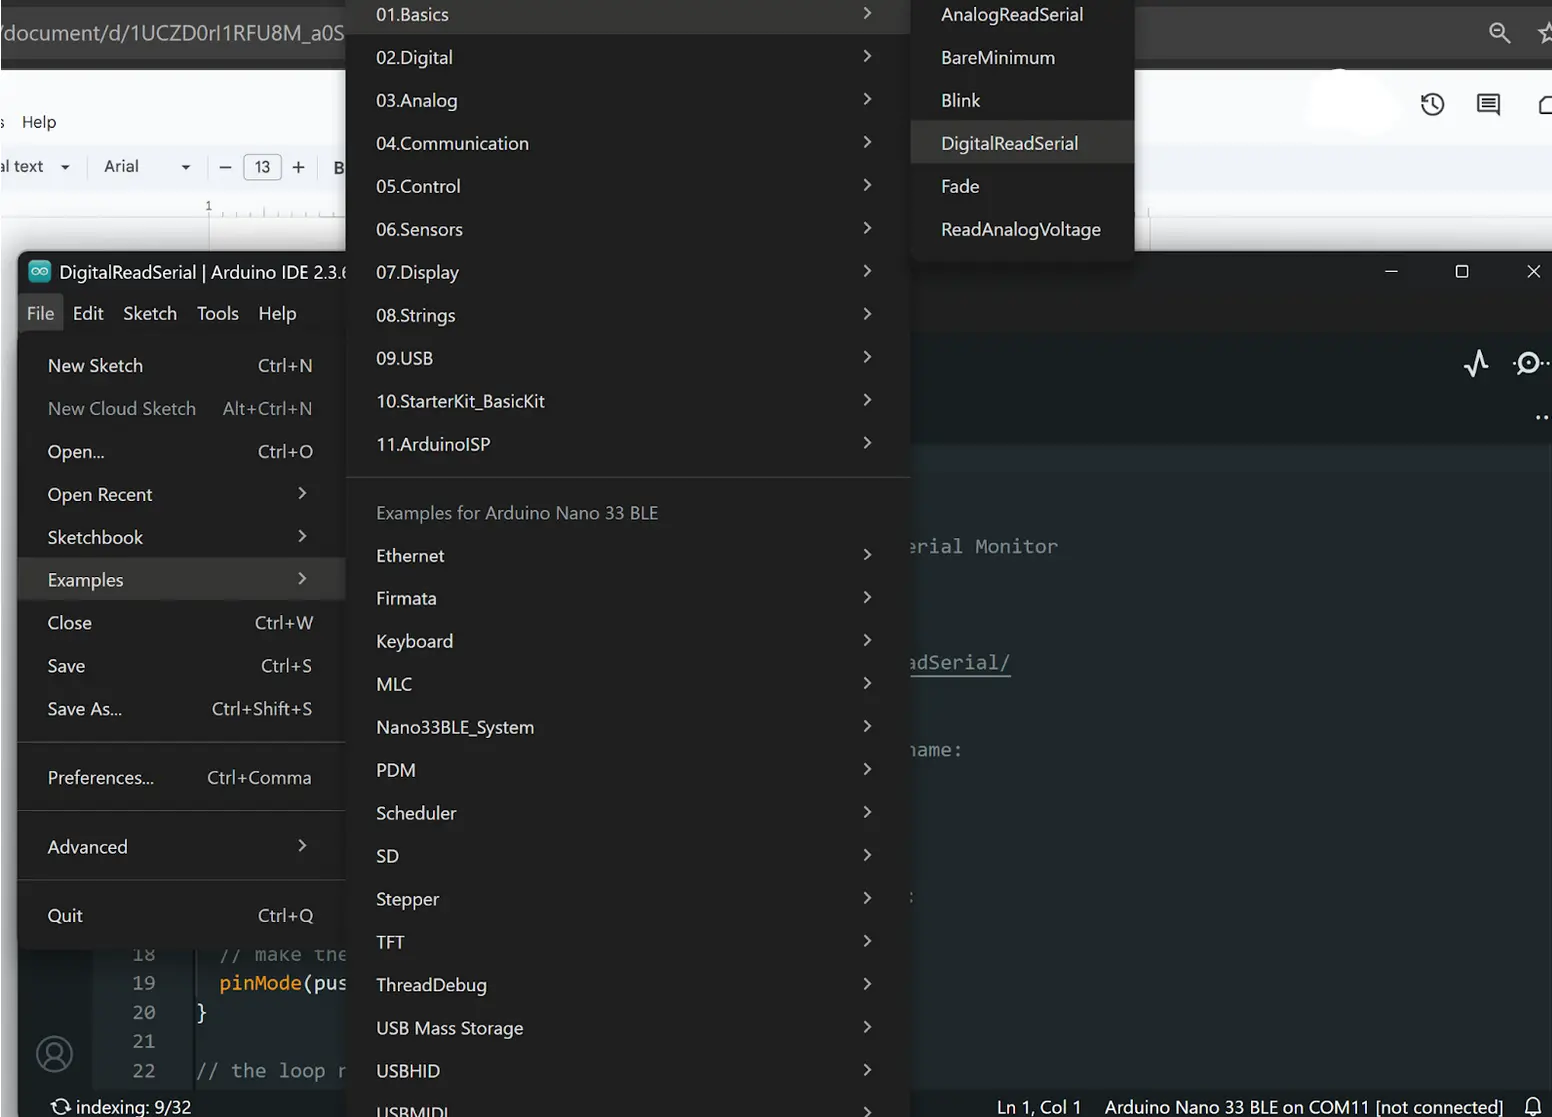Expand PDM examples
1552x1117 pixels.
(x=627, y=771)
